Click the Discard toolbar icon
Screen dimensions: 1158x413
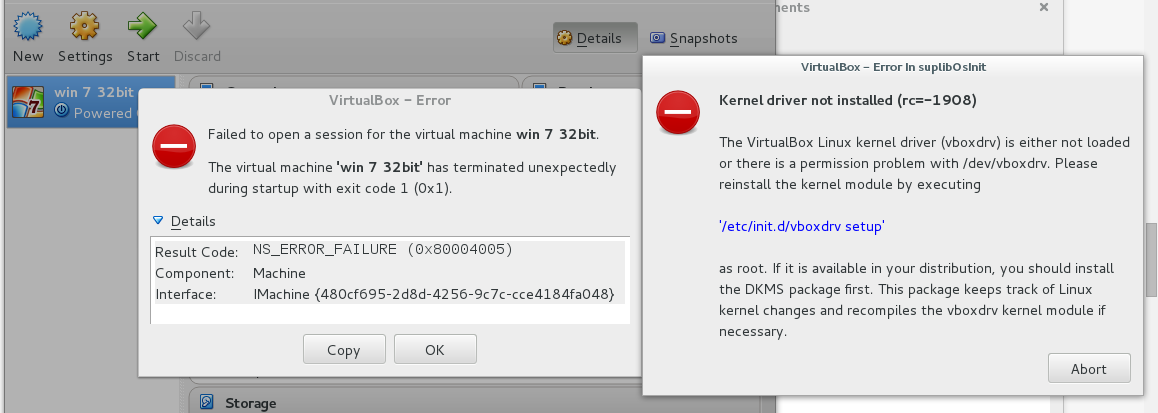click(x=197, y=26)
